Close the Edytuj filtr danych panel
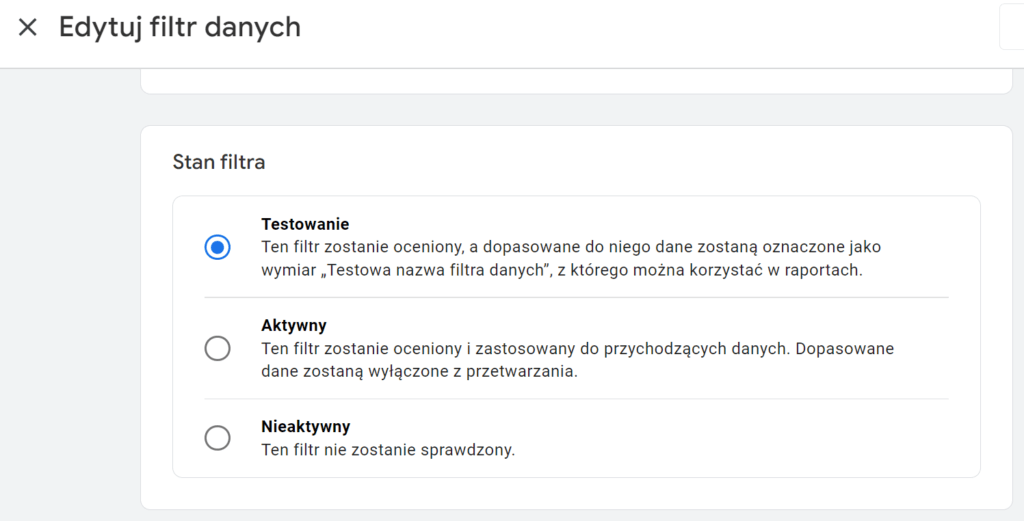 point(28,27)
